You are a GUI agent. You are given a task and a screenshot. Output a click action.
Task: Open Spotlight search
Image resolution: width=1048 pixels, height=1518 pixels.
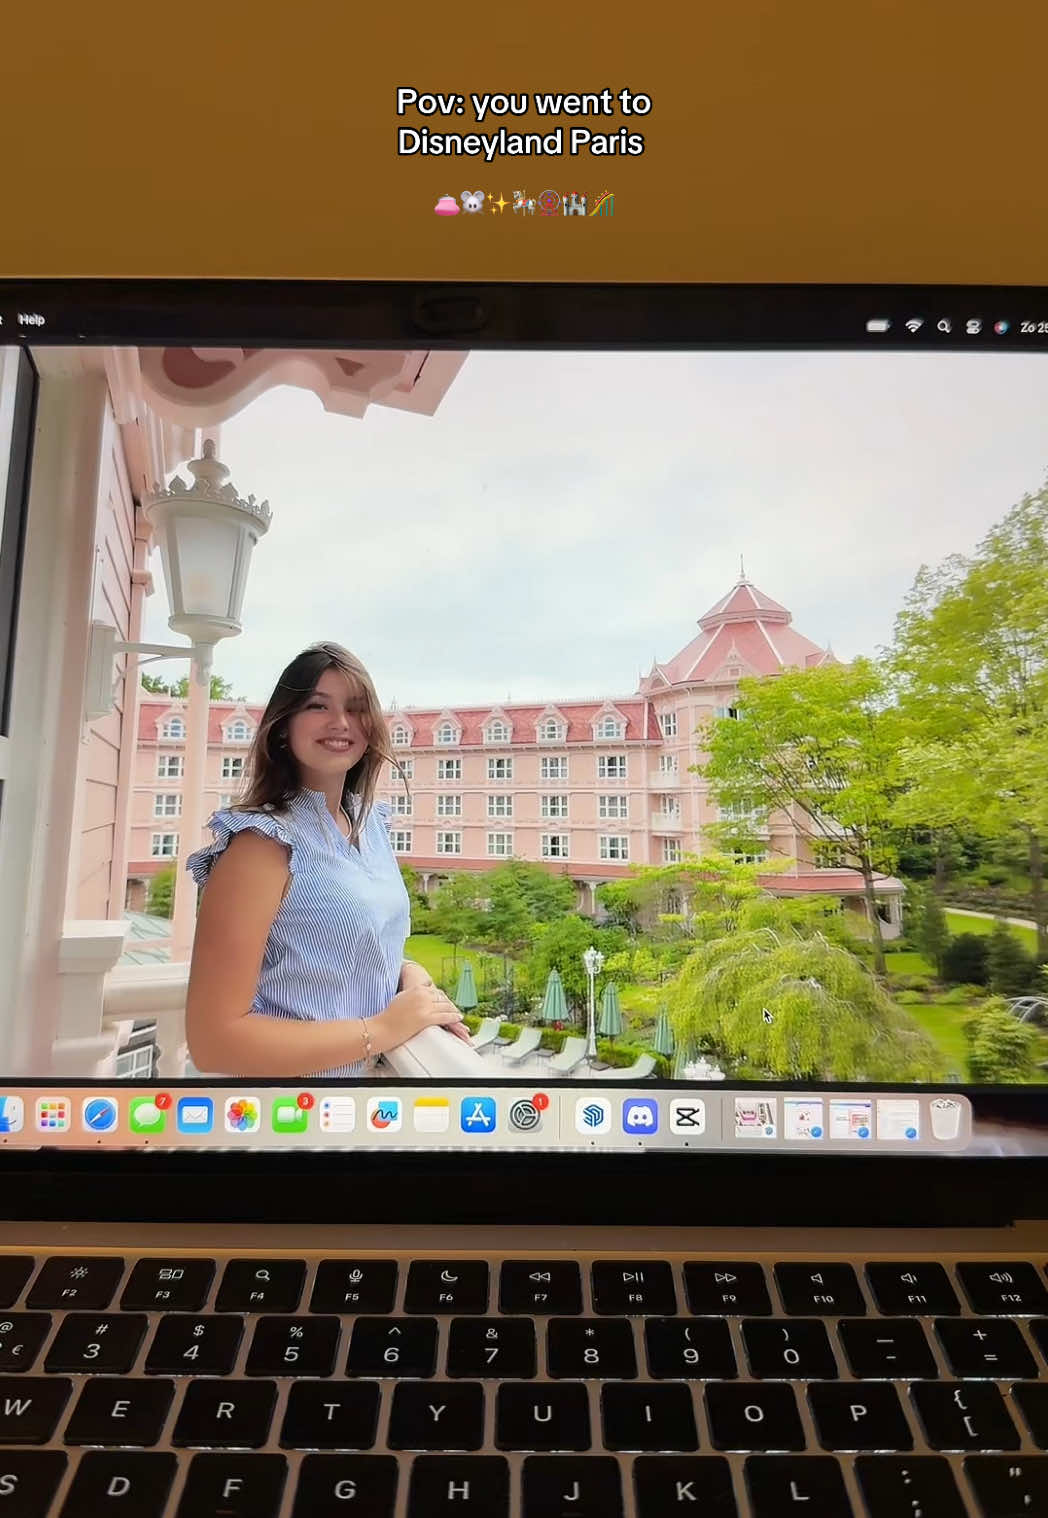click(x=944, y=326)
